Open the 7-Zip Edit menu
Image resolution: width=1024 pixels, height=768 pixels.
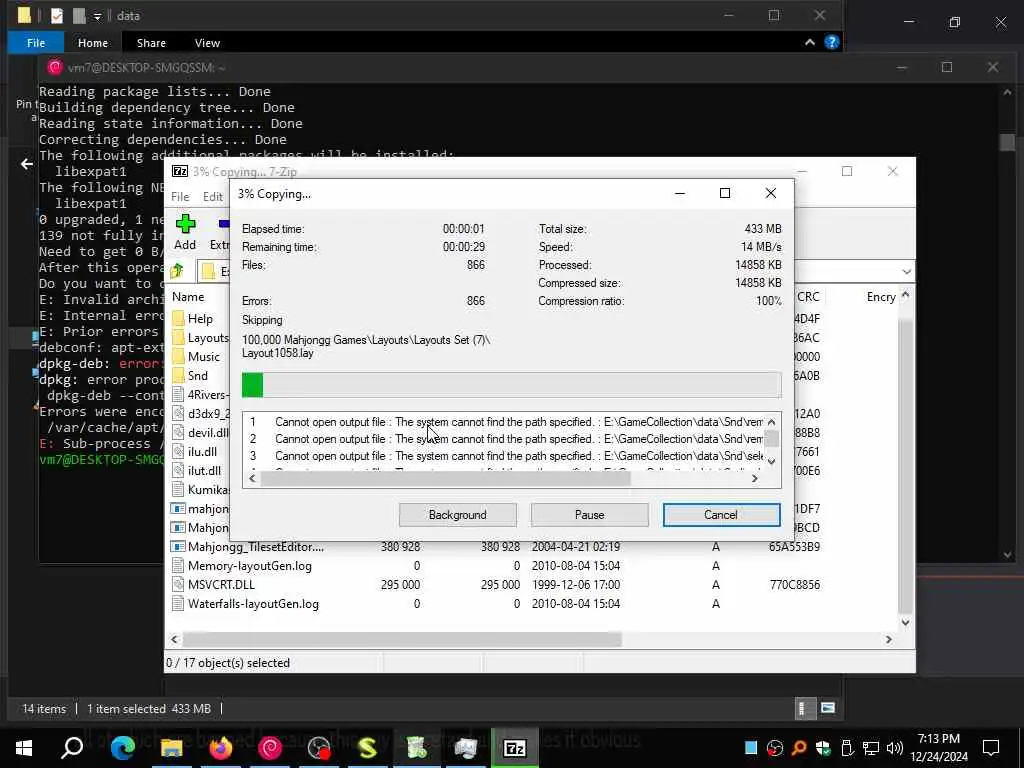[213, 197]
